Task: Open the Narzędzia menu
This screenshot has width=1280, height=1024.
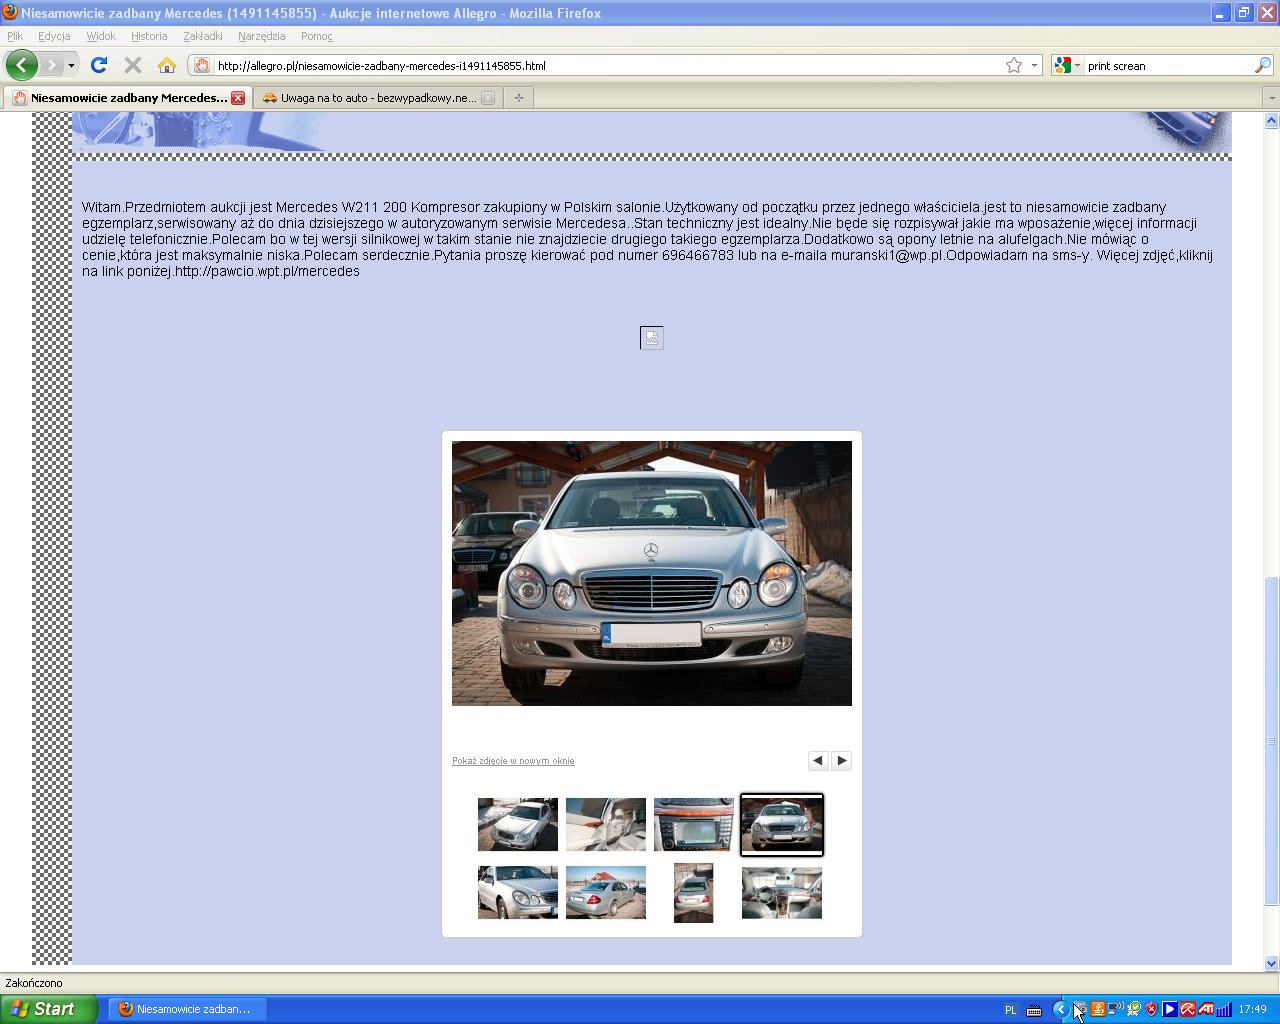Action: pos(262,36)
